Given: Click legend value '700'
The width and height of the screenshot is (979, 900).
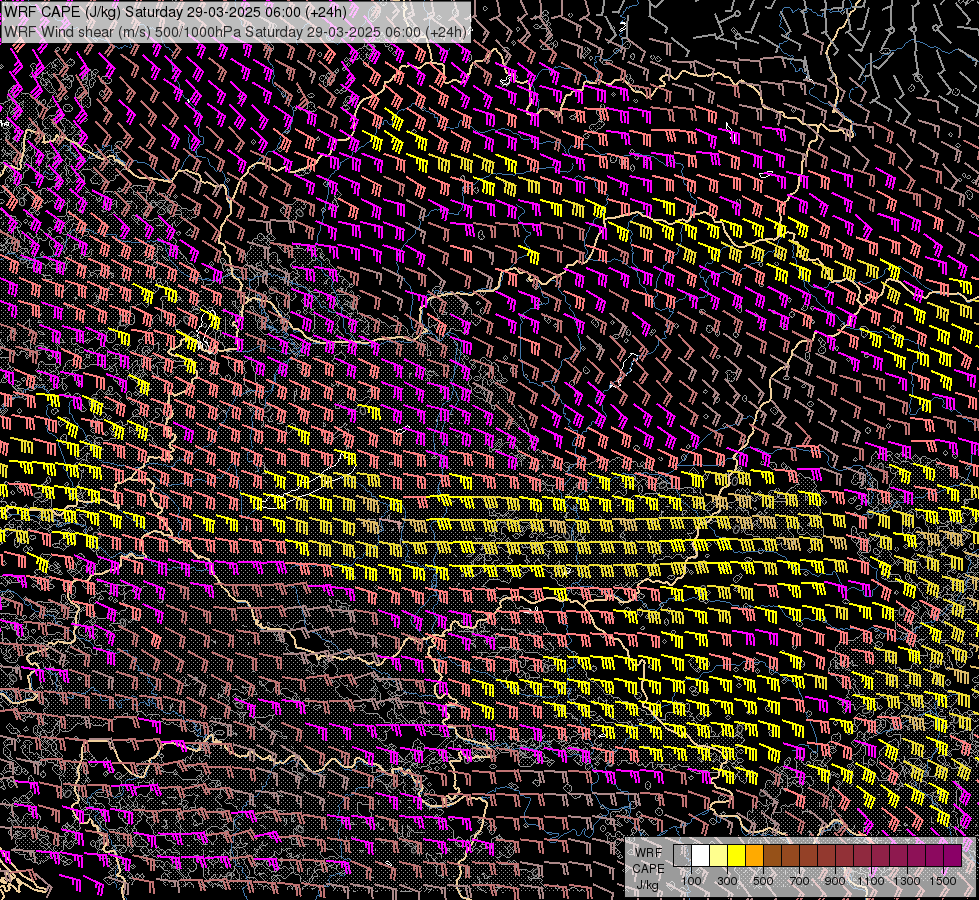Looking at the screenshot, I should 799,881.
